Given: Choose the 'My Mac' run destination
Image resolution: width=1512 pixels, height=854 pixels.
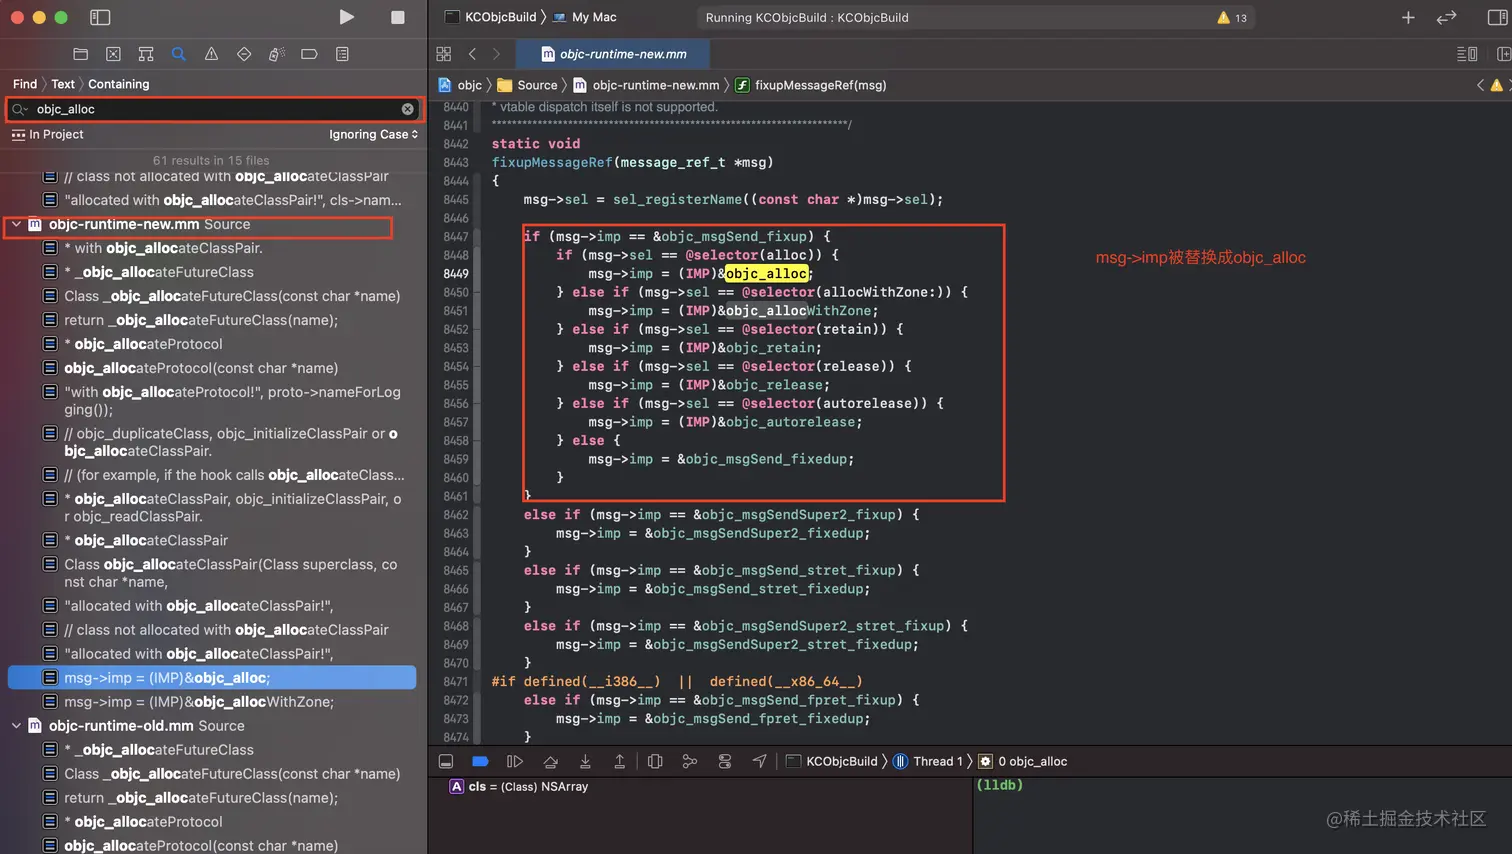Looking at the screenshot, I should point(585,17).
